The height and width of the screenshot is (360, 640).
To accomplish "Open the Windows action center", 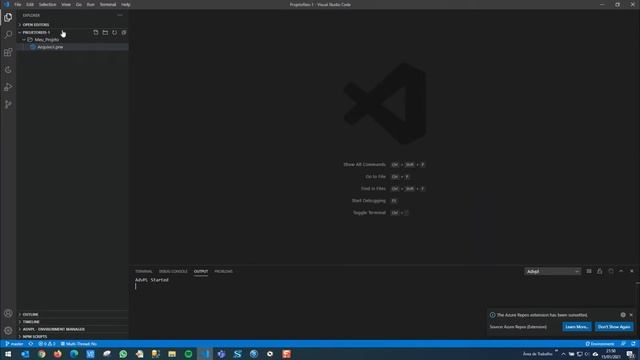I will click(631, 354).
